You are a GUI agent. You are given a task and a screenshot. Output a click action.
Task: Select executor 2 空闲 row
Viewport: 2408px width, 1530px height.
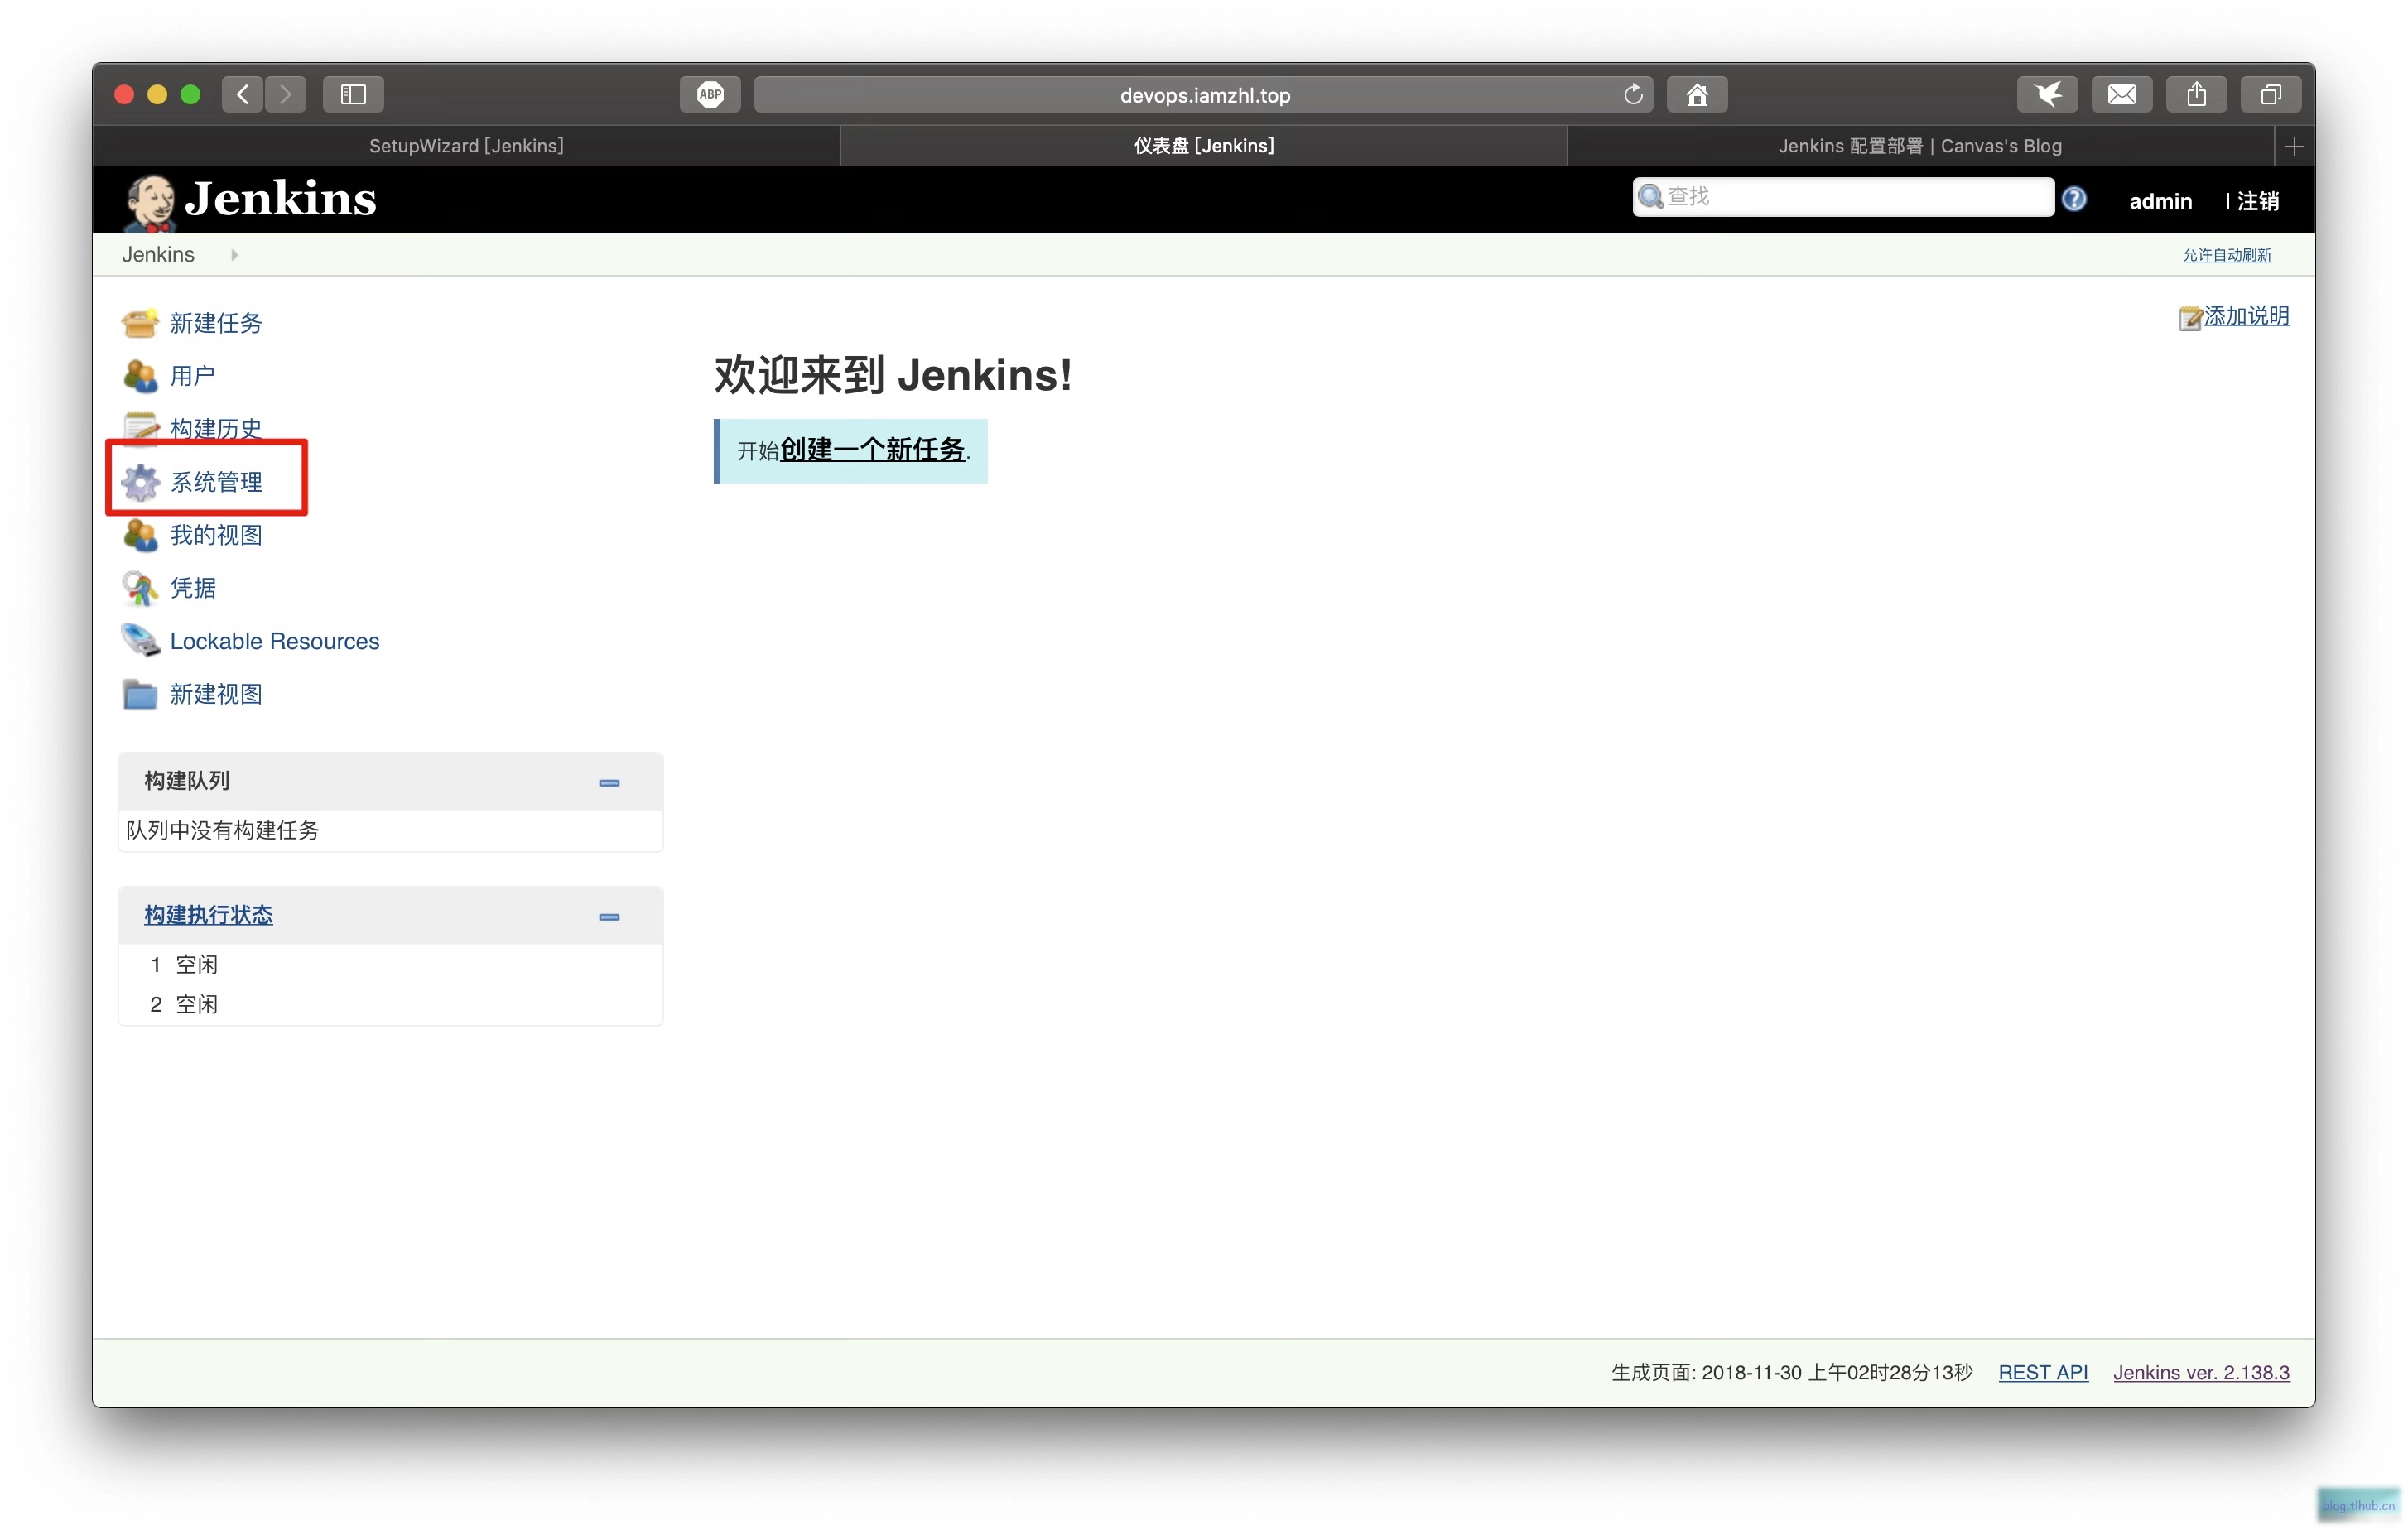click(x=390, y=1005)
